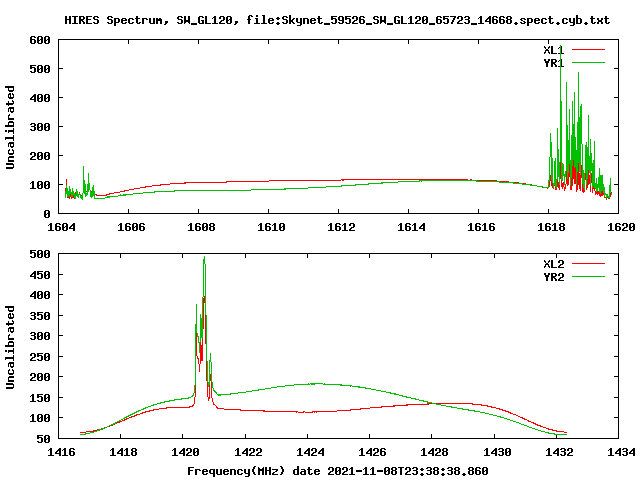
Task: Click the 1418 tick label on bottom plot
Action: click(x=123, y=452)
